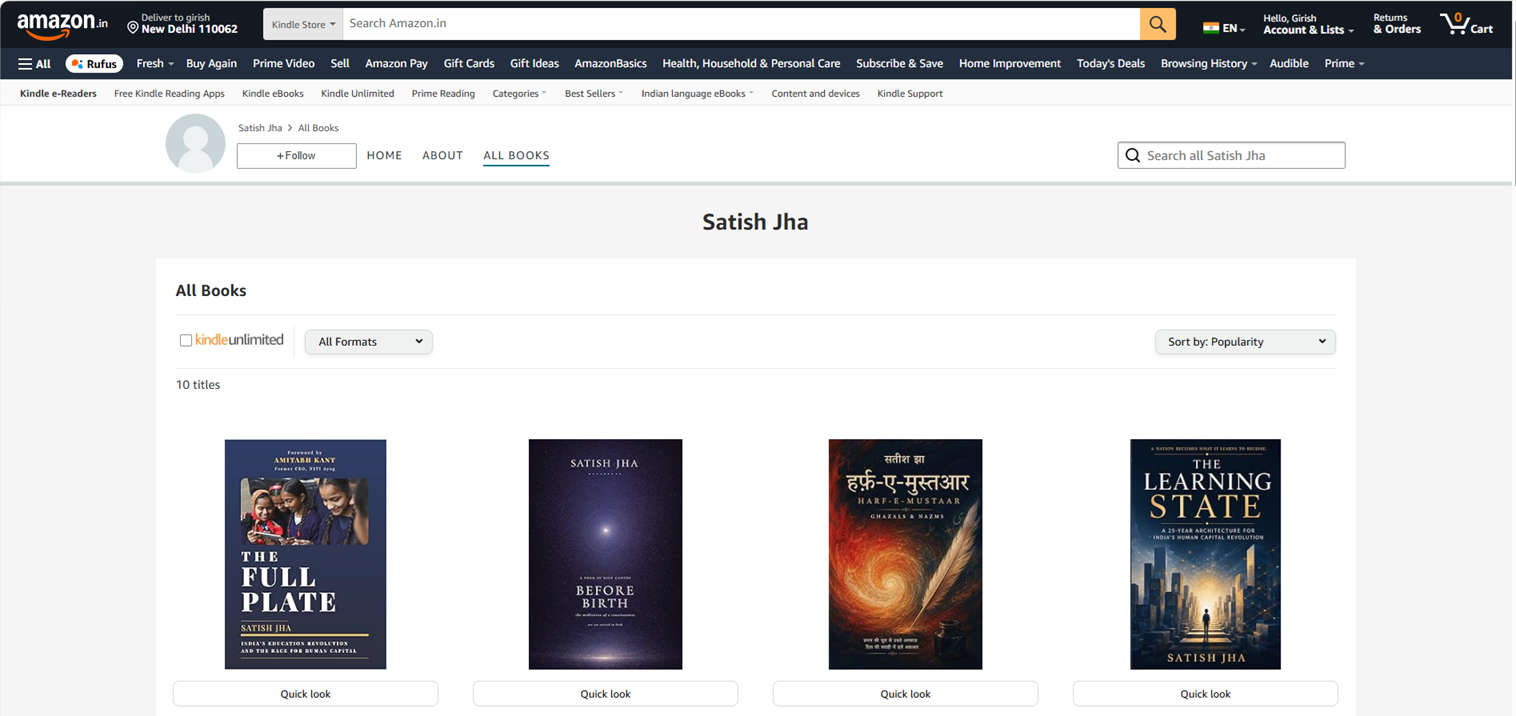
Task: Open Gift Cards link
Action: click(469, 63)
